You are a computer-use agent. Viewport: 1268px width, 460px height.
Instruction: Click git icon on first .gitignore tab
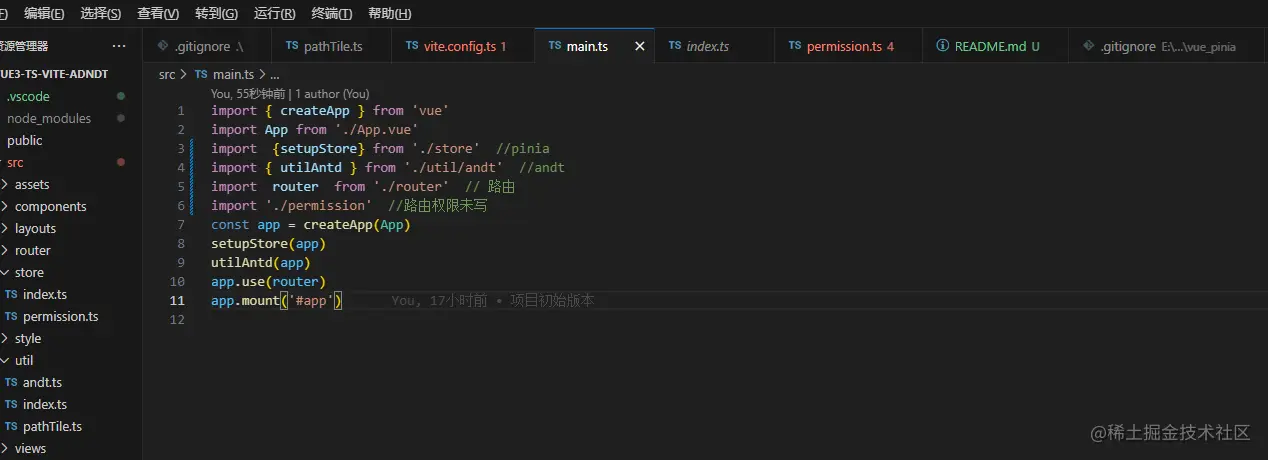(164, 46)
